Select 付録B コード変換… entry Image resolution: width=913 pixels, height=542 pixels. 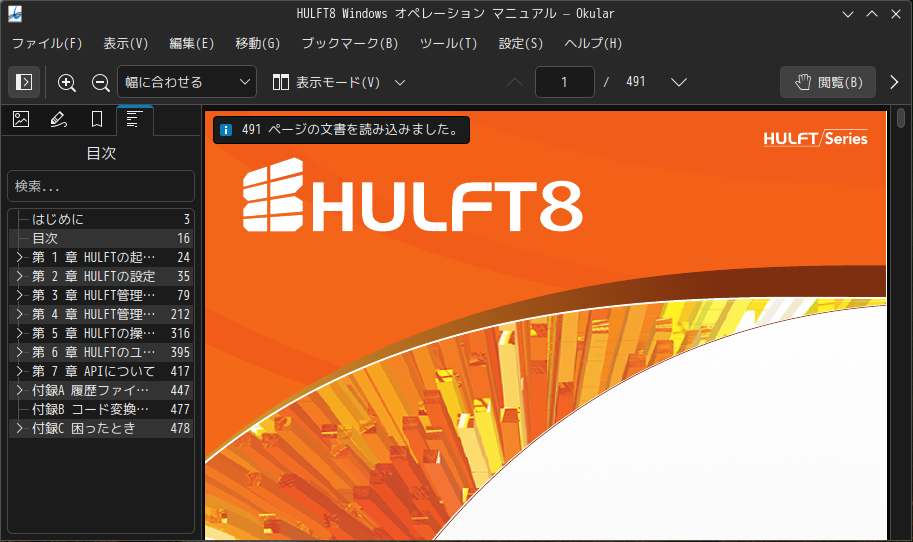(101, 409)
